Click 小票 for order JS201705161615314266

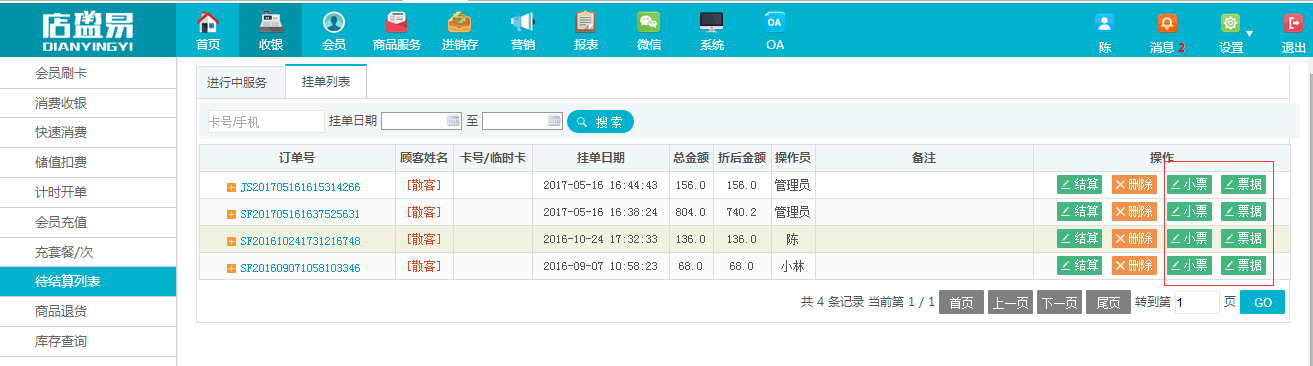click(x=1189, y=184)
